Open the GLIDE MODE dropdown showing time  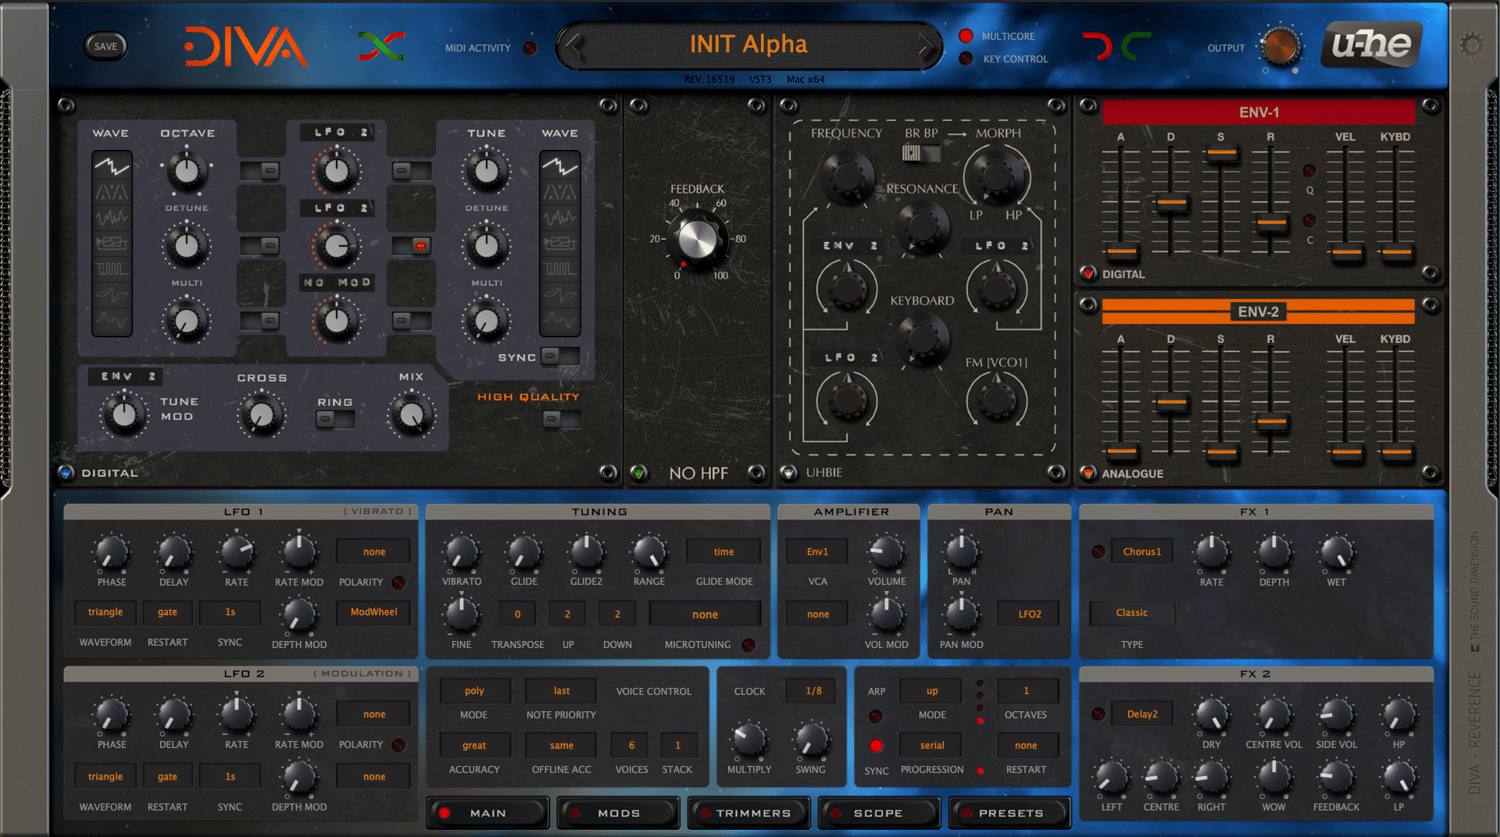(723, 552)
